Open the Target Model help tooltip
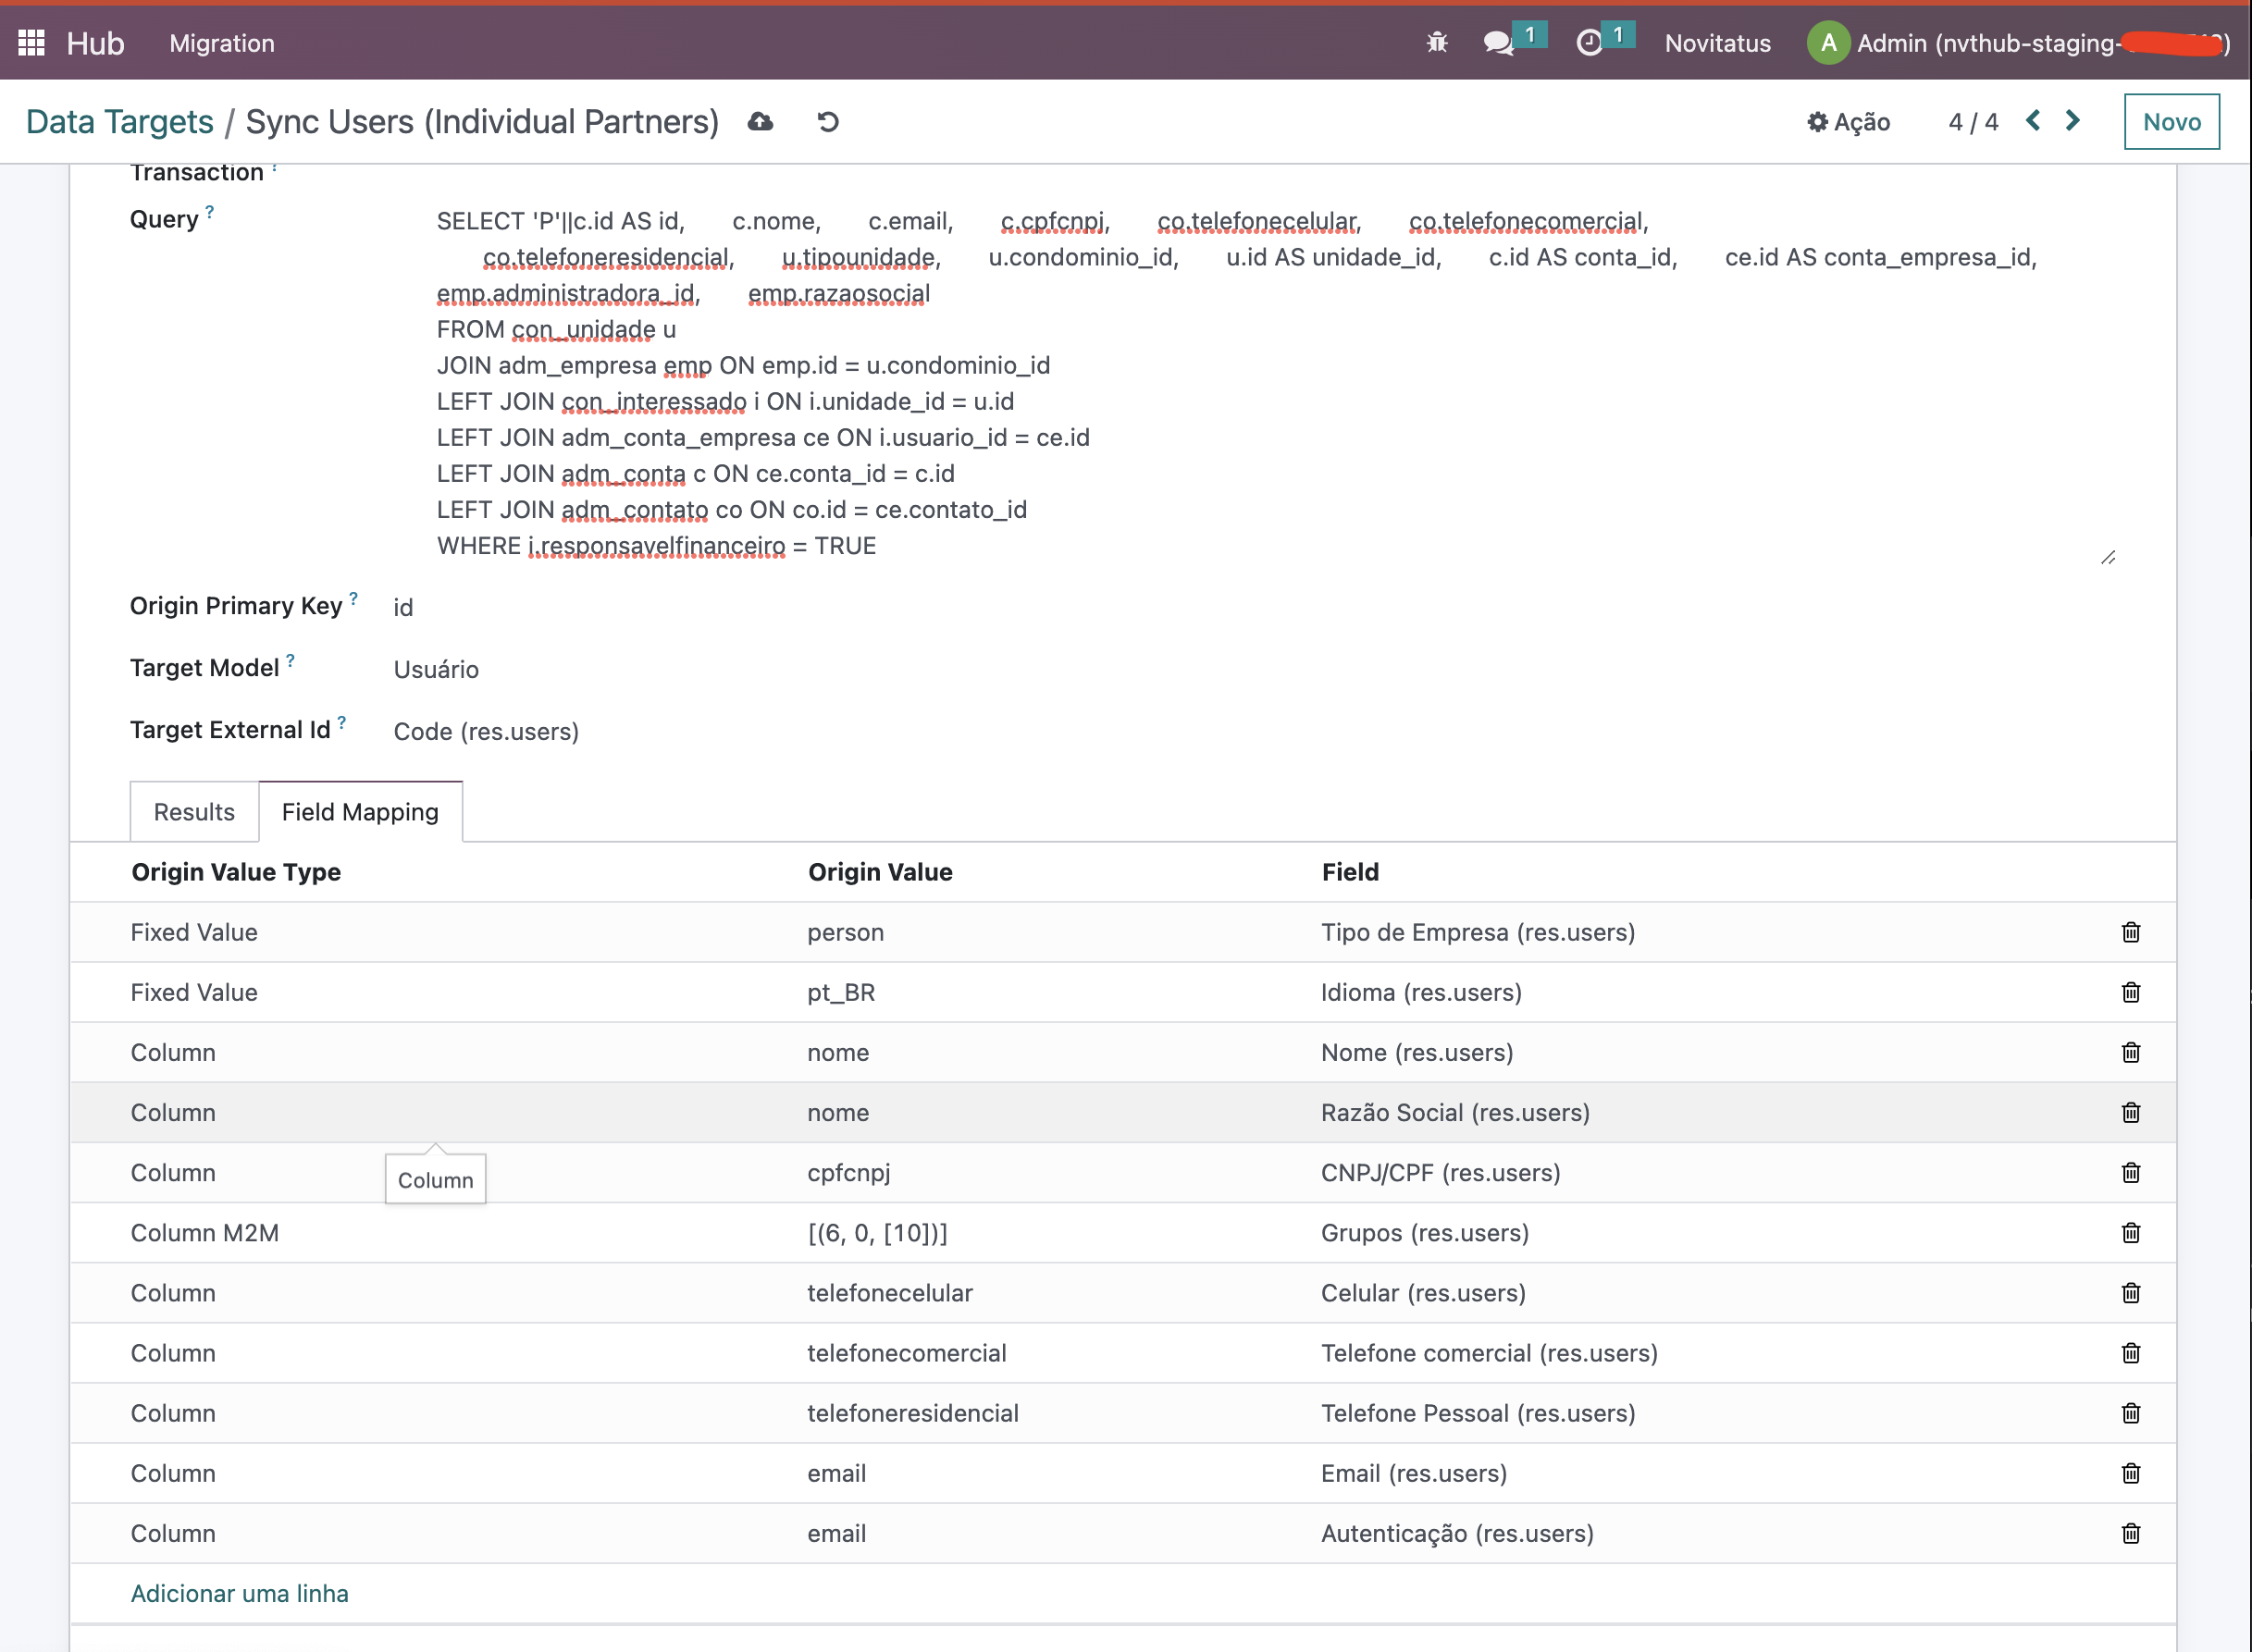The width and height of the screenshot is (2252, 1652). [290, 660]
